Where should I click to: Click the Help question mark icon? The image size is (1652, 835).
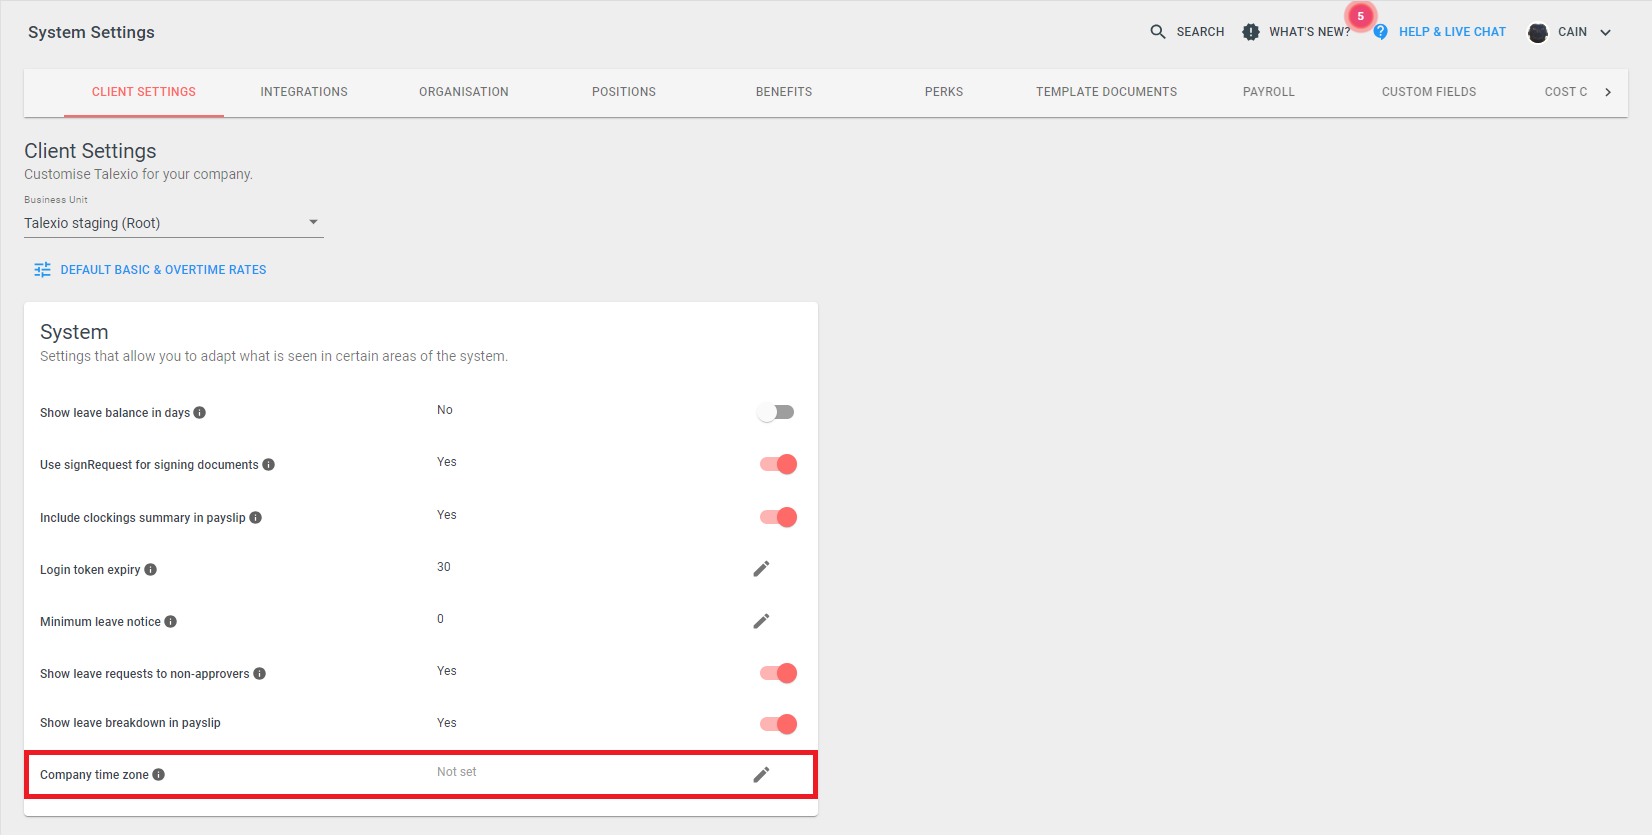pos(1380,32)
